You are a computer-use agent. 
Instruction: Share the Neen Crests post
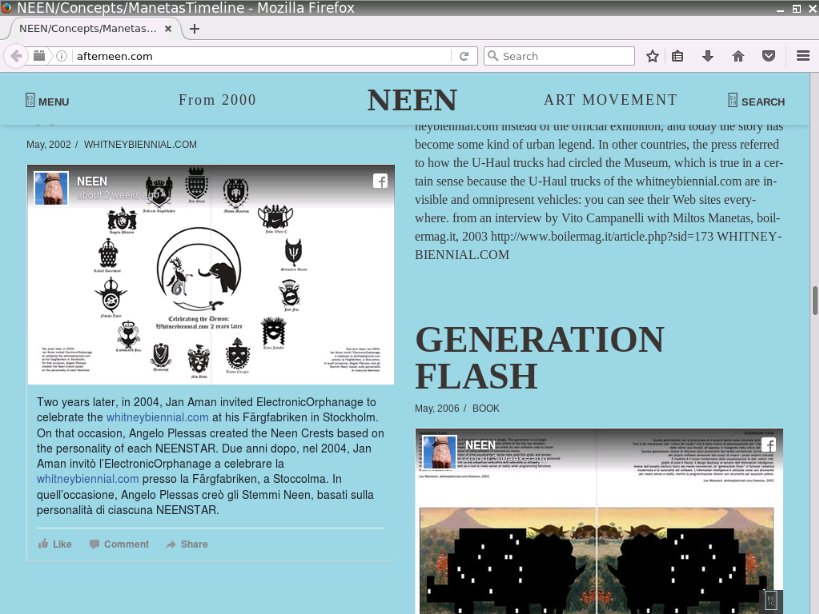coord(187,544)
